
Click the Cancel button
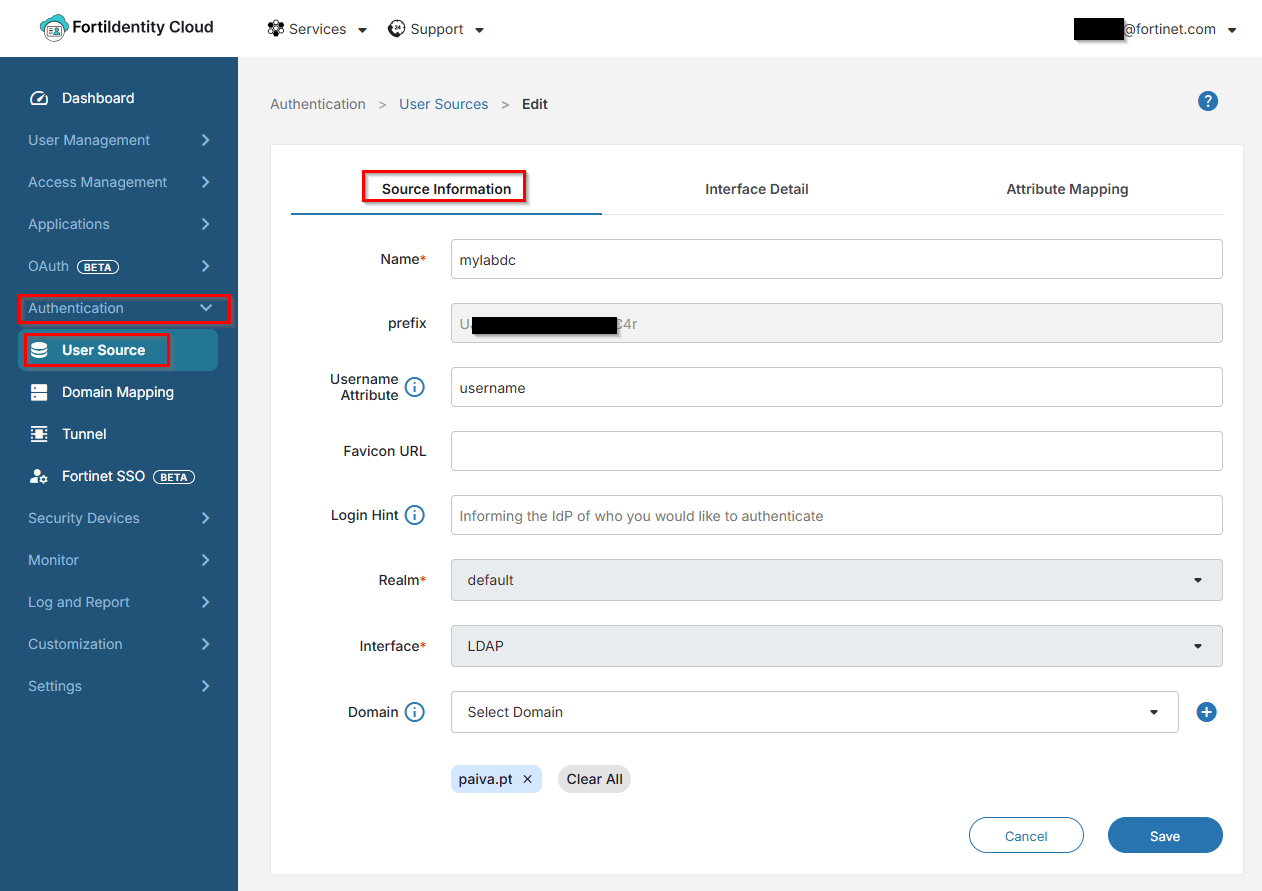pos(1026,836)
